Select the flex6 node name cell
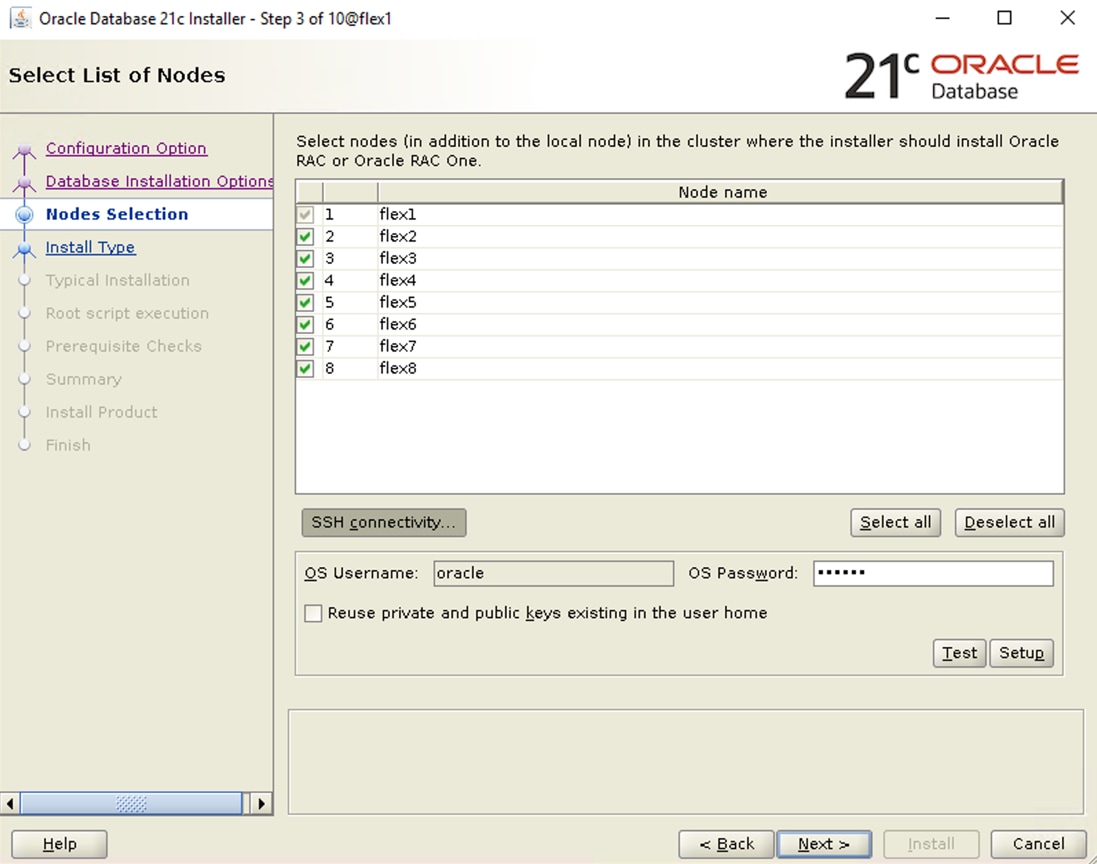The width and height of the screenshot is (1097, 864). [721, 325]
